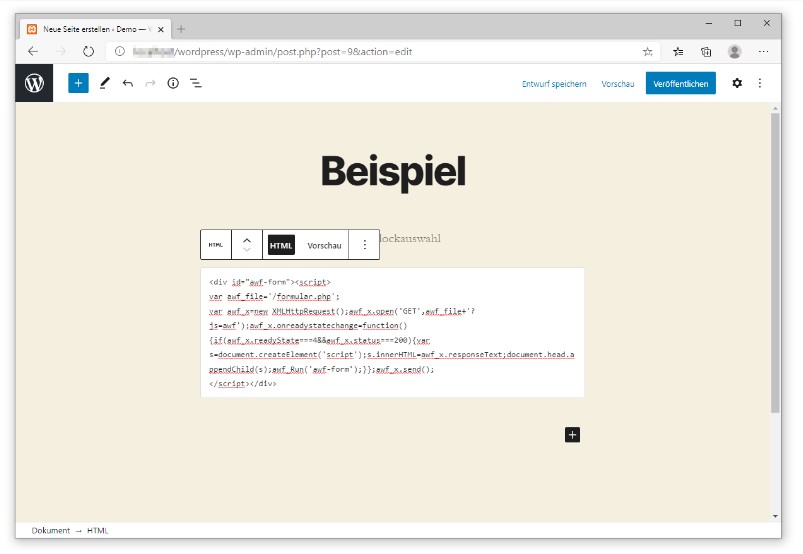This screenshot has height=554, width=803.
Task: Open the editor more options menu
Action: click(760, 83)
